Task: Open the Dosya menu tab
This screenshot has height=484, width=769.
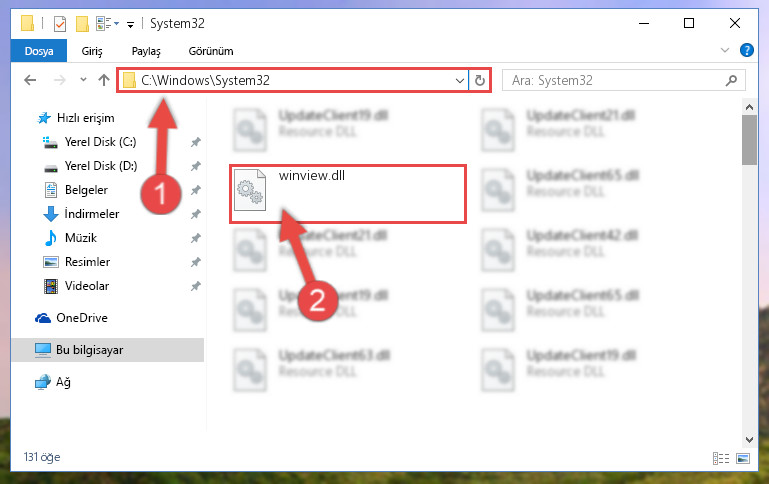Action: pyautogui.click(x=39, y=51)
